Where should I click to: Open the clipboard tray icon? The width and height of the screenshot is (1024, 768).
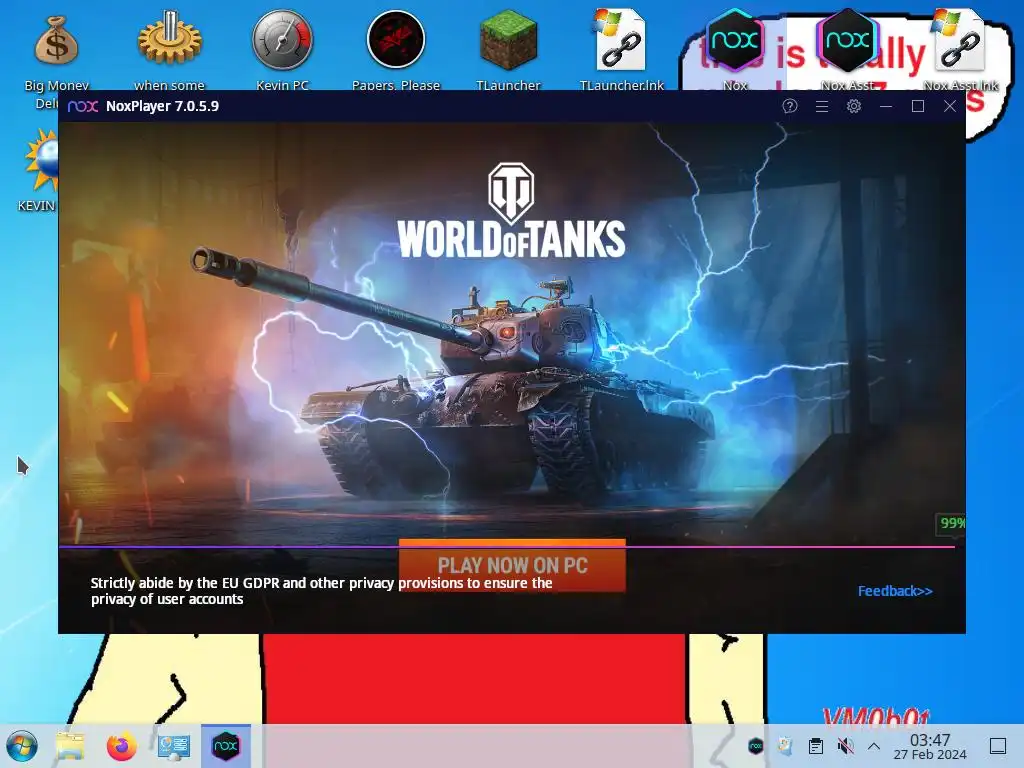815,746
